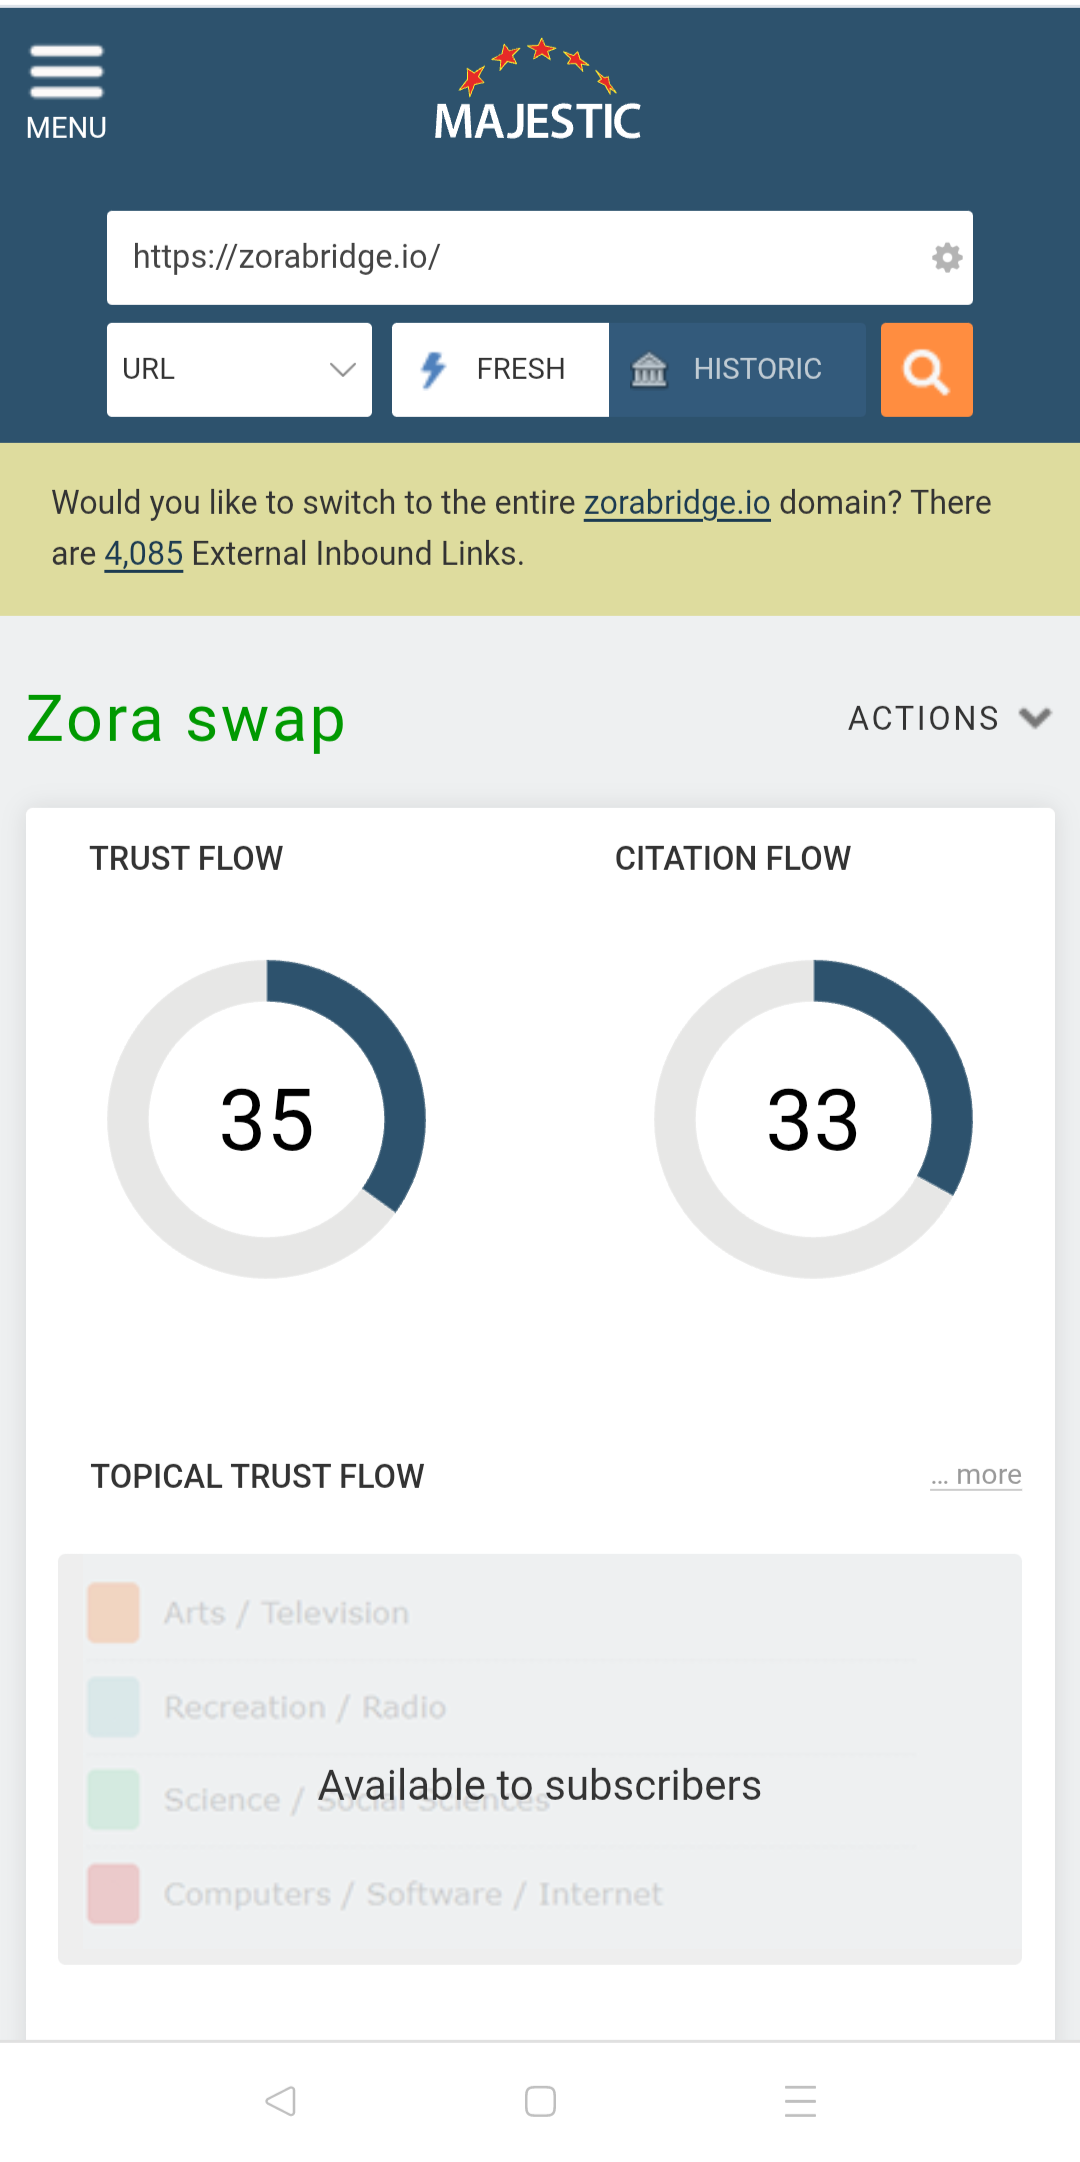This screenshot has width=1080, height=2162.
Task: Click the Arts / Television color swatch
Action: pos(113,1612)
